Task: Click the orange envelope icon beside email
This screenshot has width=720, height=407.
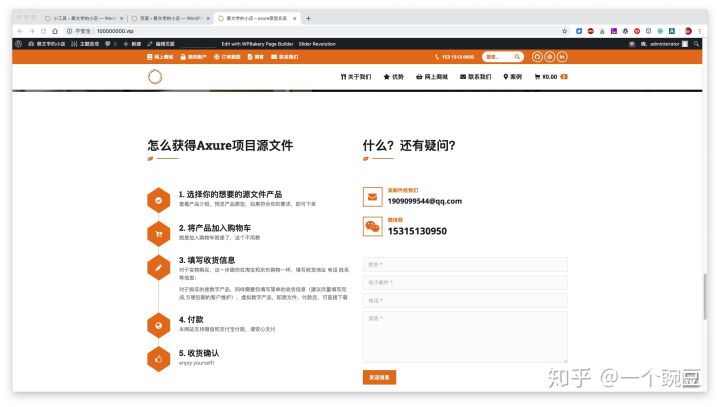Action: pyautogui.click(x=372, y=197)
